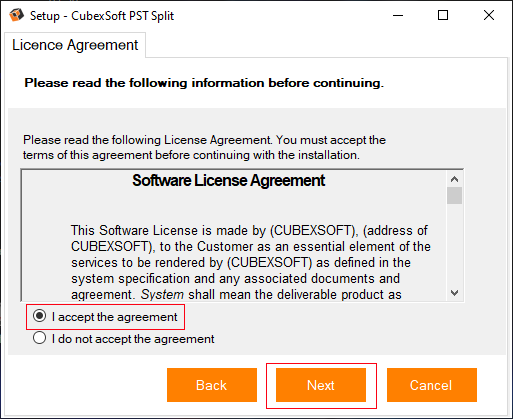The height and width of the screenshot is (419, 513).
Task: Click the 'Please read the following information' heading
Action: (204, 83)
